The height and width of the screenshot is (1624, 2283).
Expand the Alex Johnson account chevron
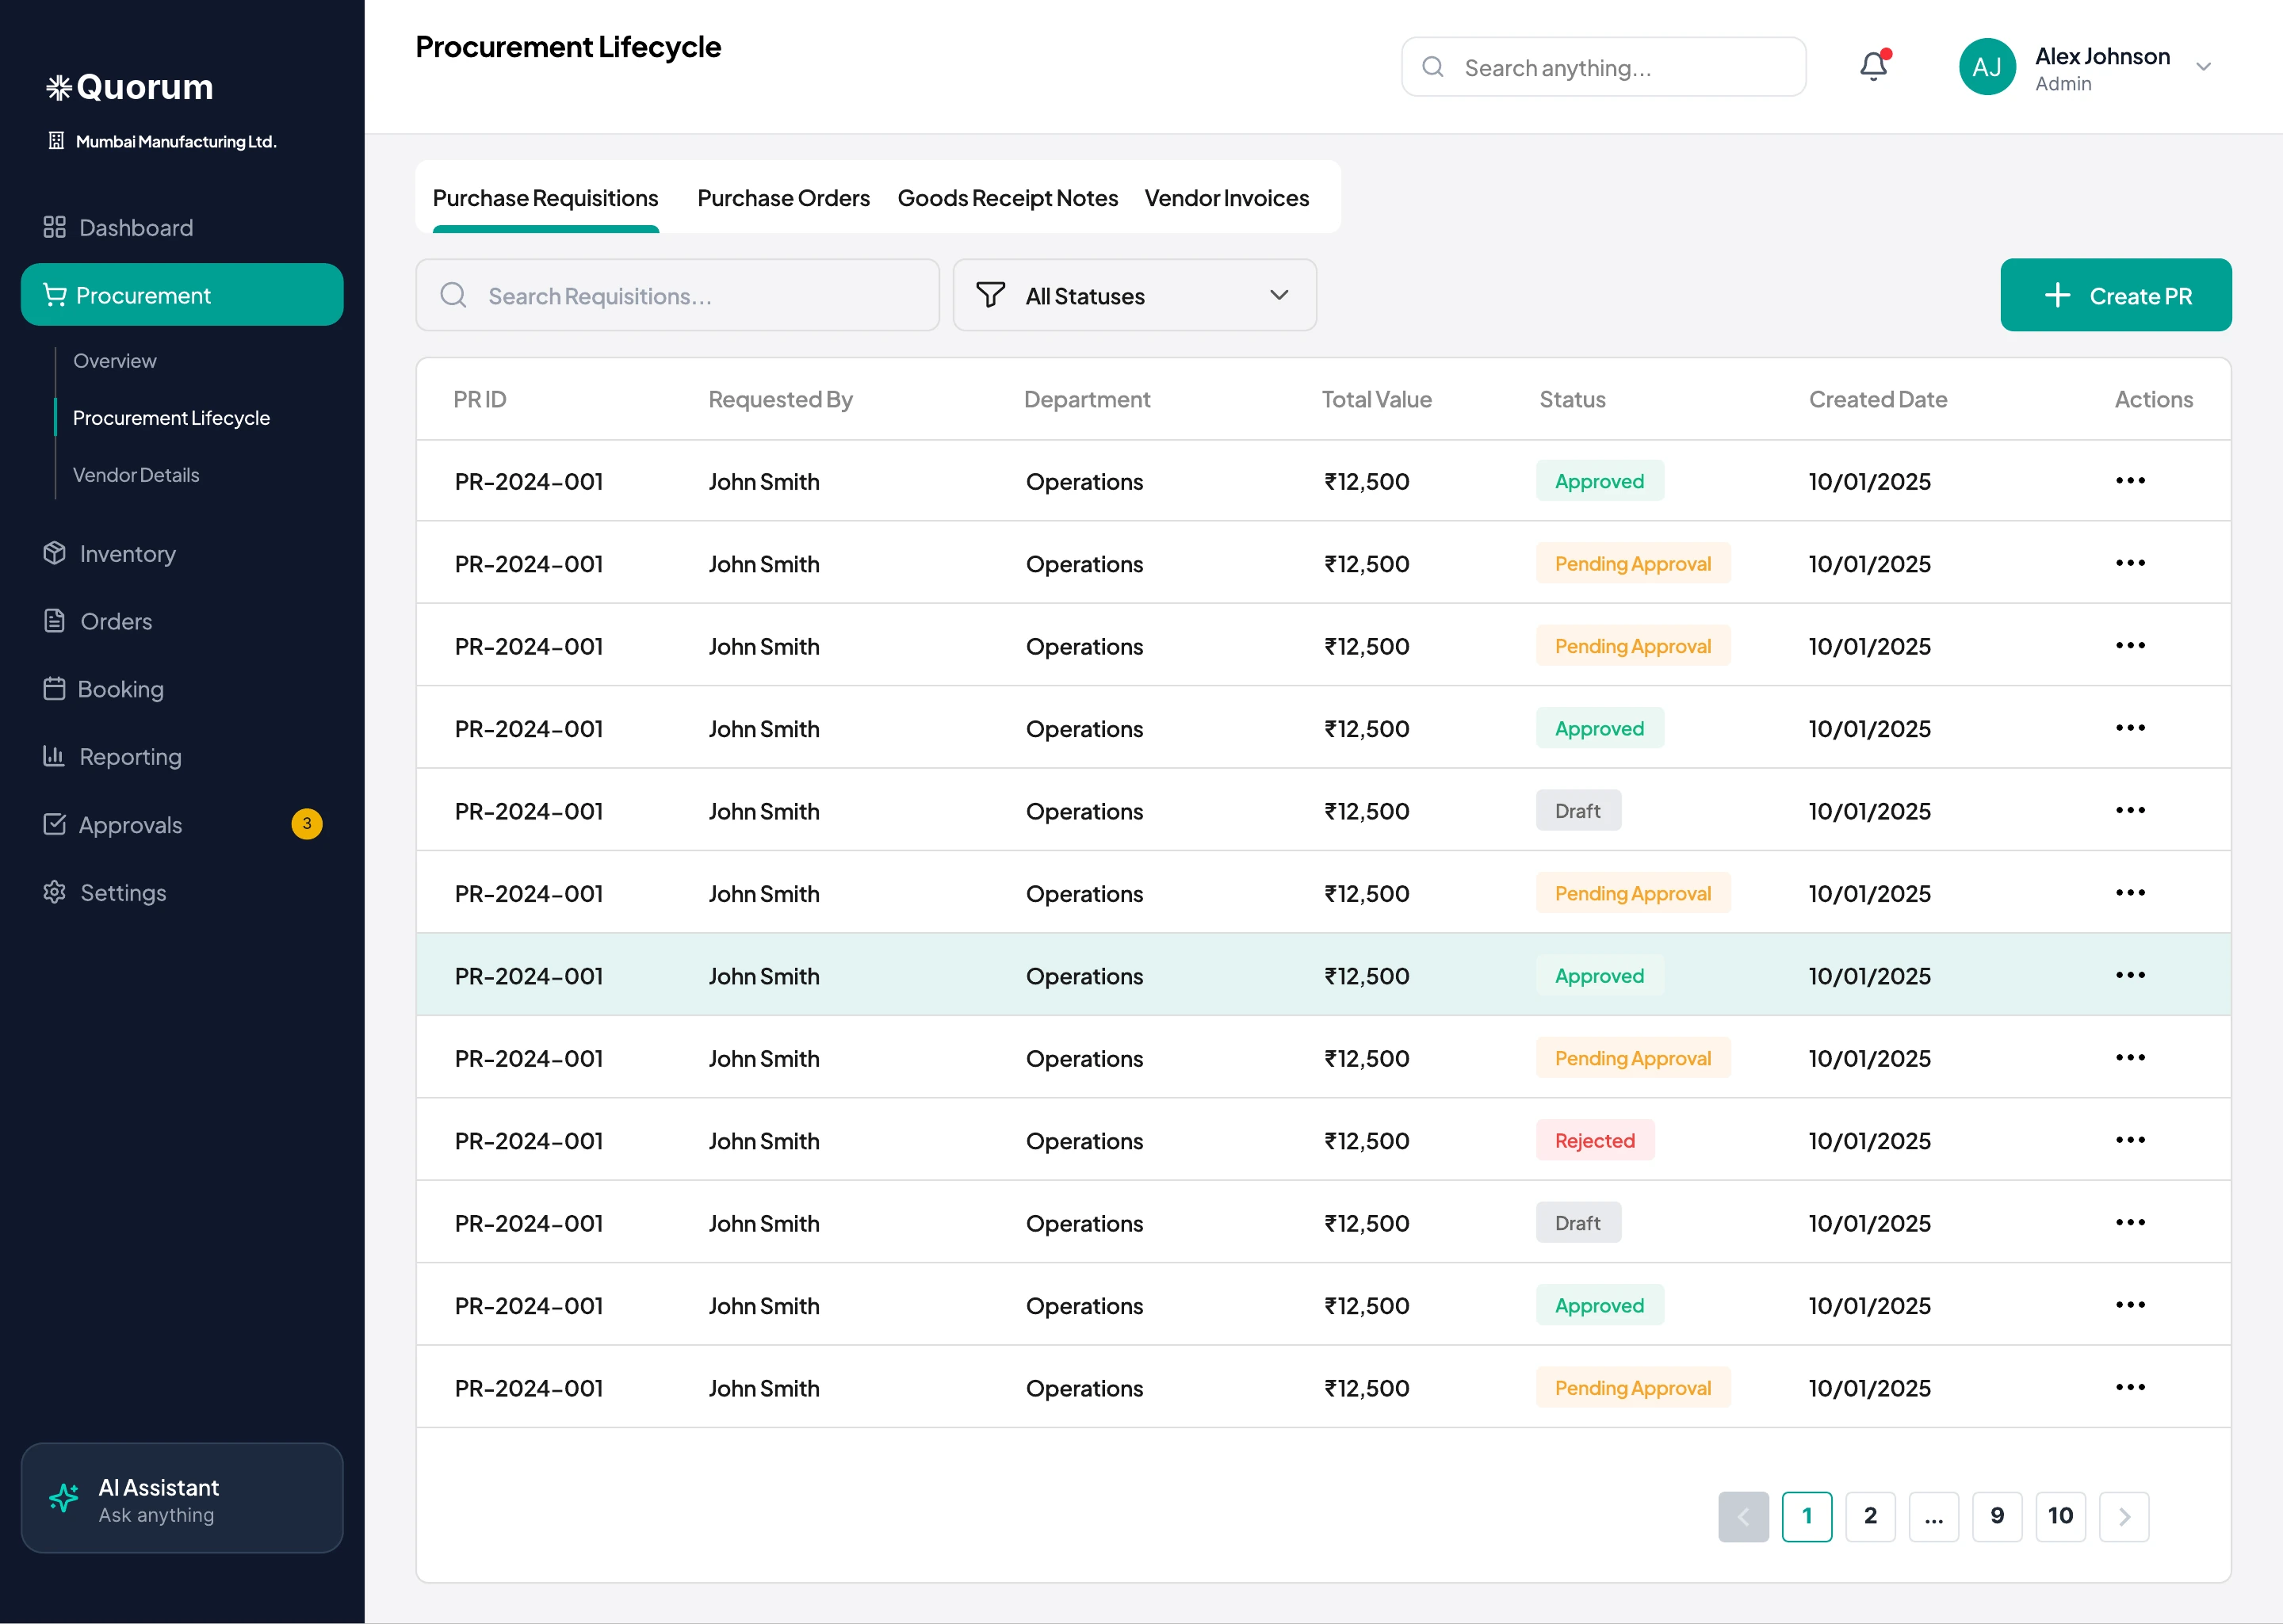[x=2203, y=67]
